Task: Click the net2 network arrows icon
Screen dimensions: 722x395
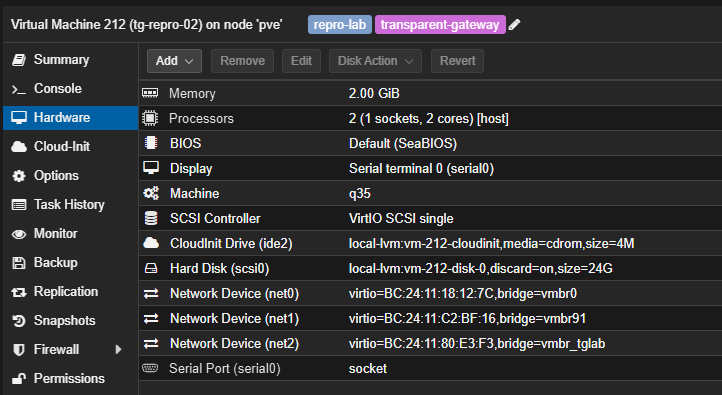Action: pyautogui.click(x=151, y=343)
